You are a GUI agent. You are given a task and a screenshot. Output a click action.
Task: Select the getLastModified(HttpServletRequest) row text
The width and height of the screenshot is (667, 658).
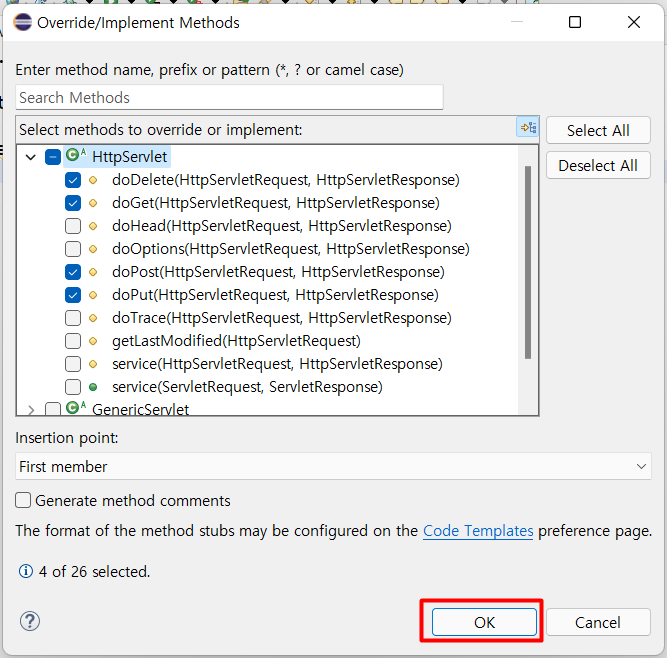236,341
